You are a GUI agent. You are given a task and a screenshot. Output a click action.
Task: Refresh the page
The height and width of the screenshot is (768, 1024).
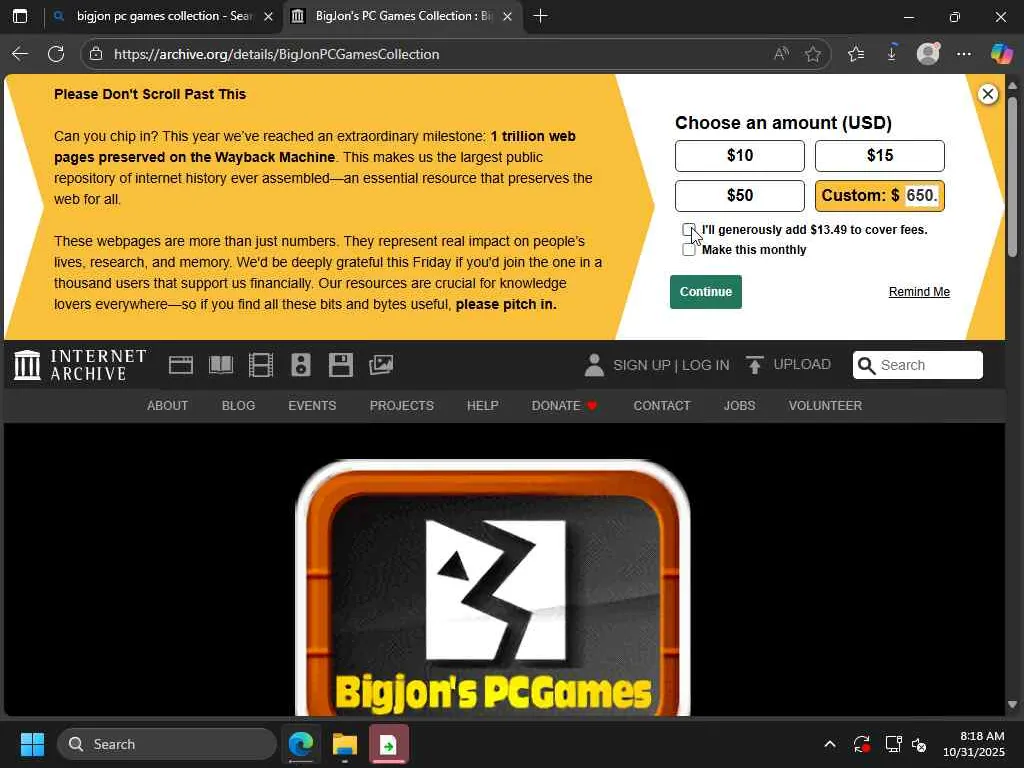coord(56,54)
